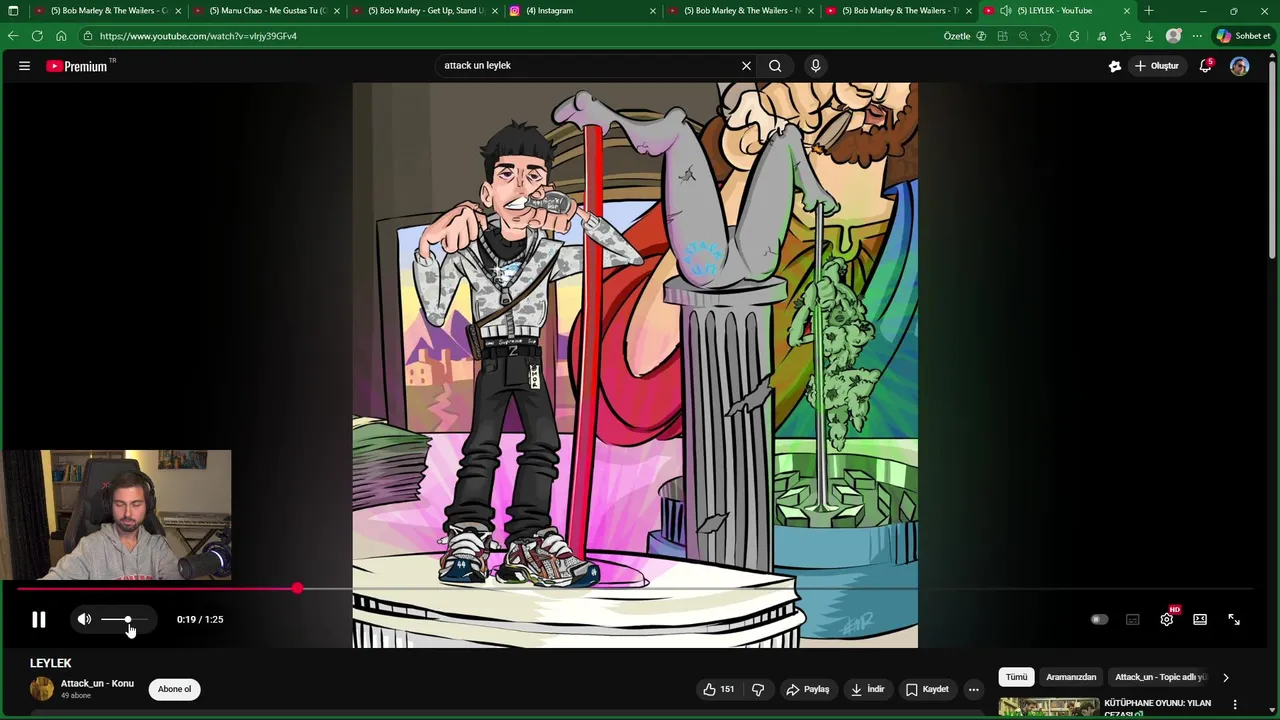Go to YouTube Premium home logo

click(77, 66)
